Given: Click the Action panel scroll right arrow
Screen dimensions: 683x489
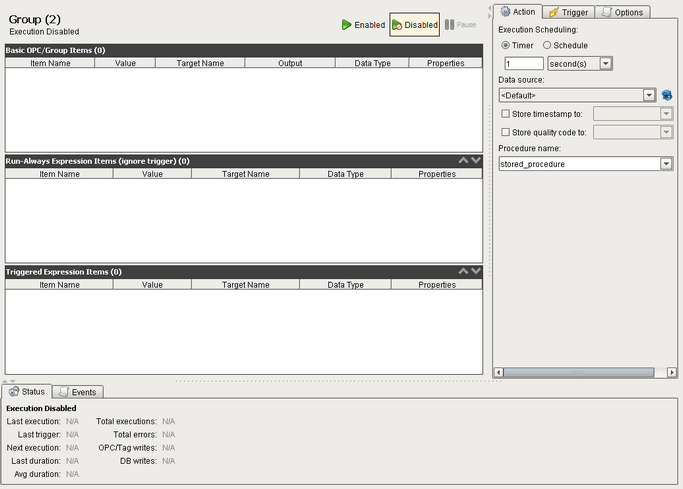Looking at the screenshot, I should pyautogui.click(x=672, y=372).
